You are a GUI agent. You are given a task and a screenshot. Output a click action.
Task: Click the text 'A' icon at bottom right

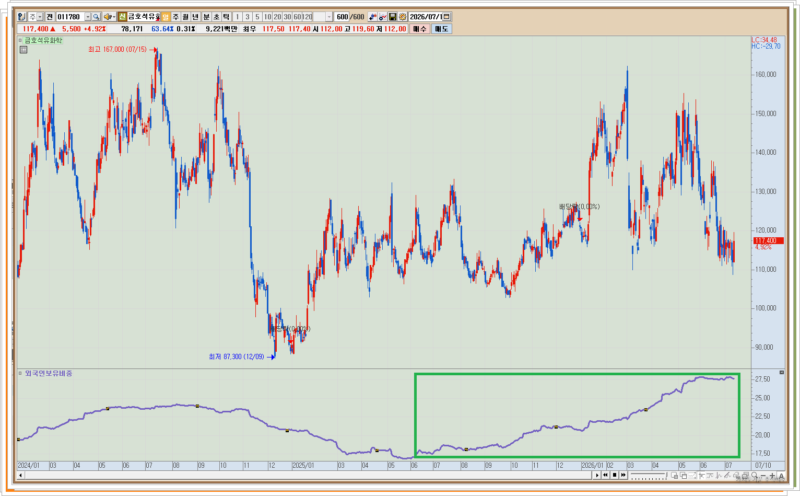[x=781, y=475]
